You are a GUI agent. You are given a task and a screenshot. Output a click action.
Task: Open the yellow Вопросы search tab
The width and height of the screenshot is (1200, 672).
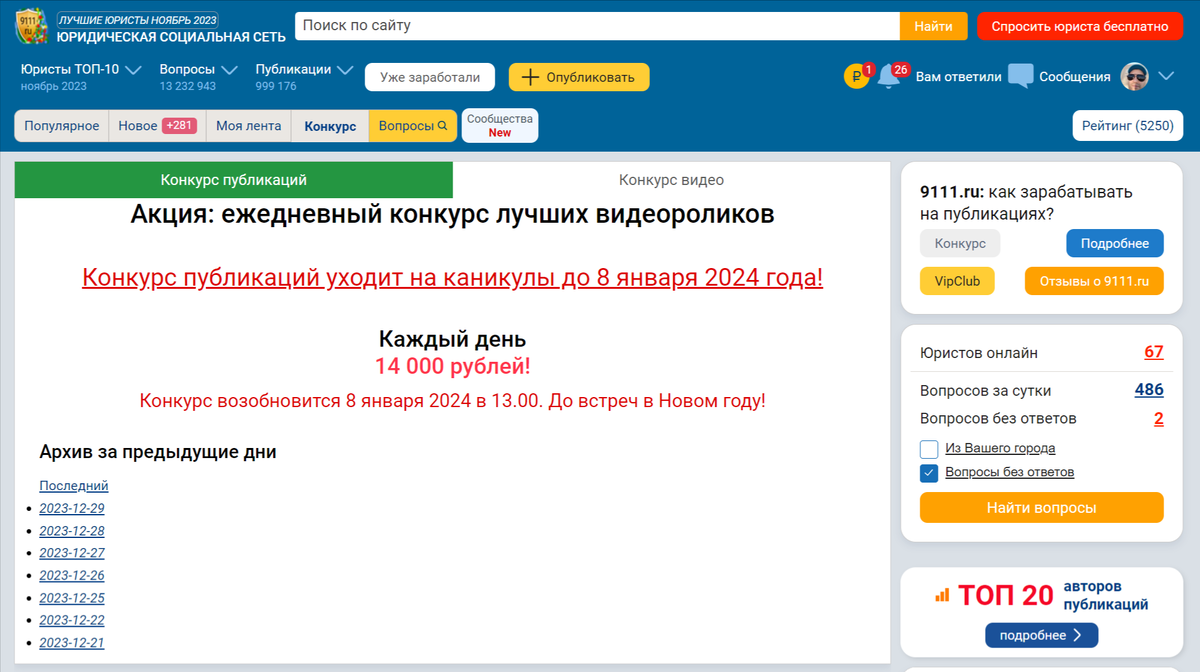point(413,126)
